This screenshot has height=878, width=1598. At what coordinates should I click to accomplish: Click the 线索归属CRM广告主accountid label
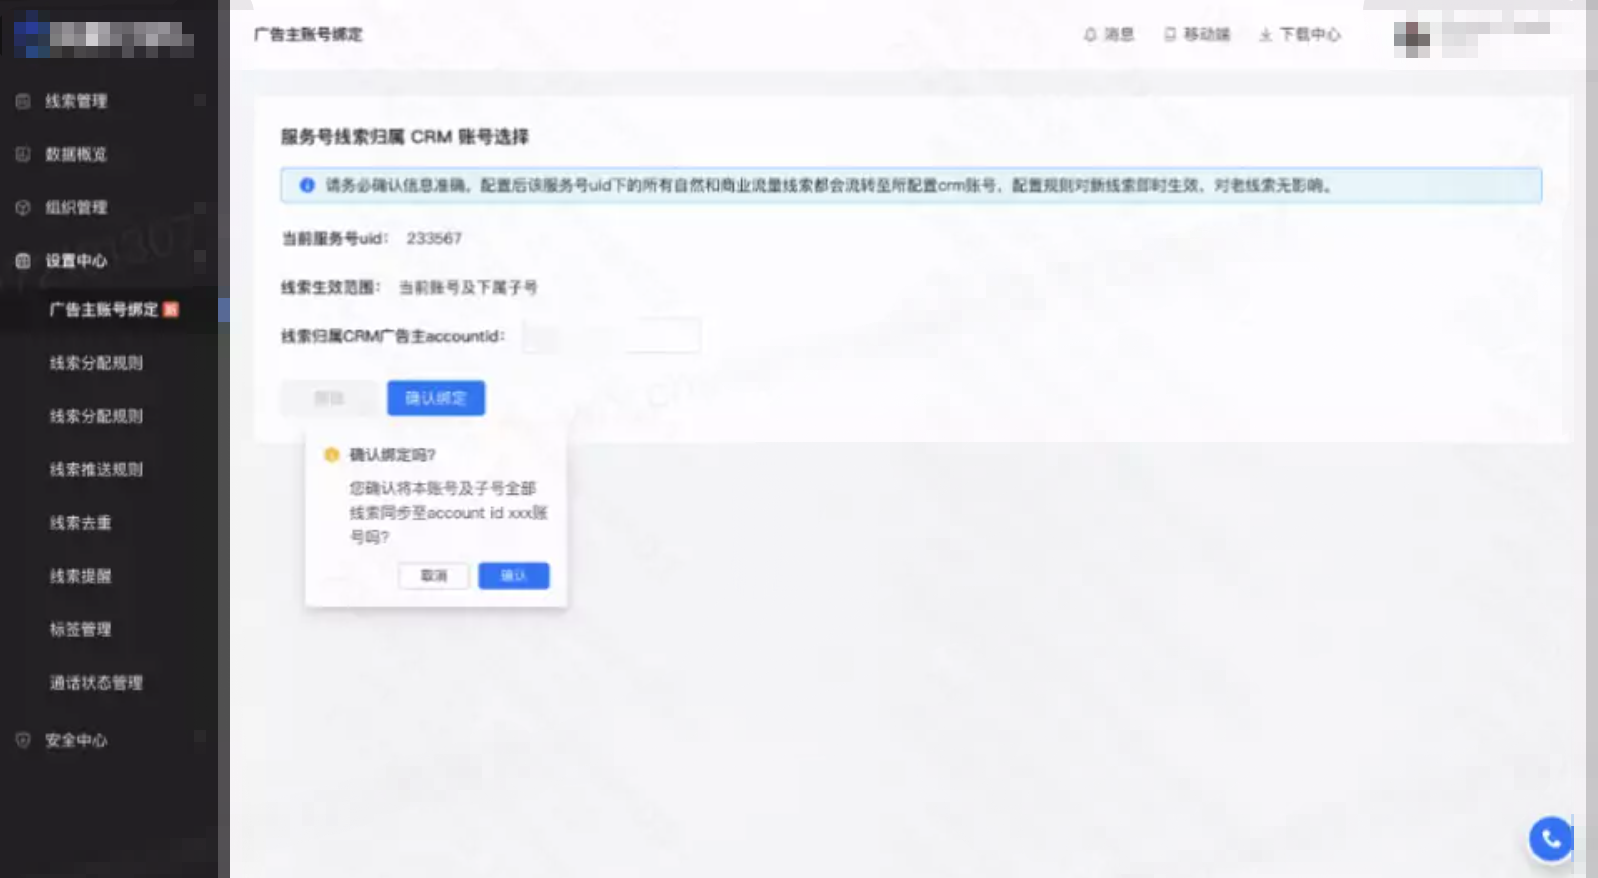(392, 336)
